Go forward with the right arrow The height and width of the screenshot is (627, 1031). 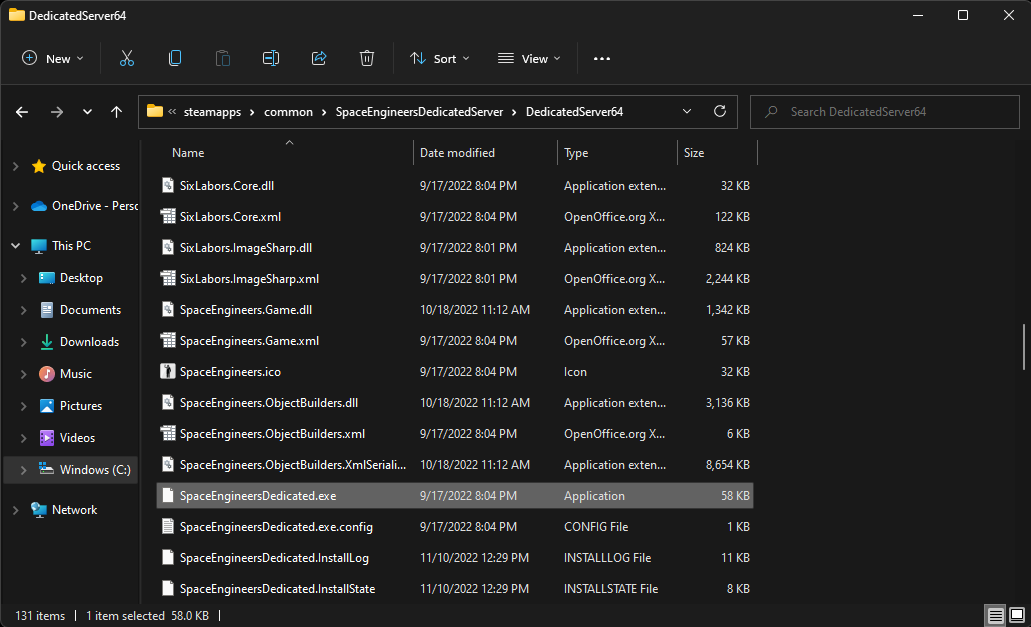tap(57, 112)
